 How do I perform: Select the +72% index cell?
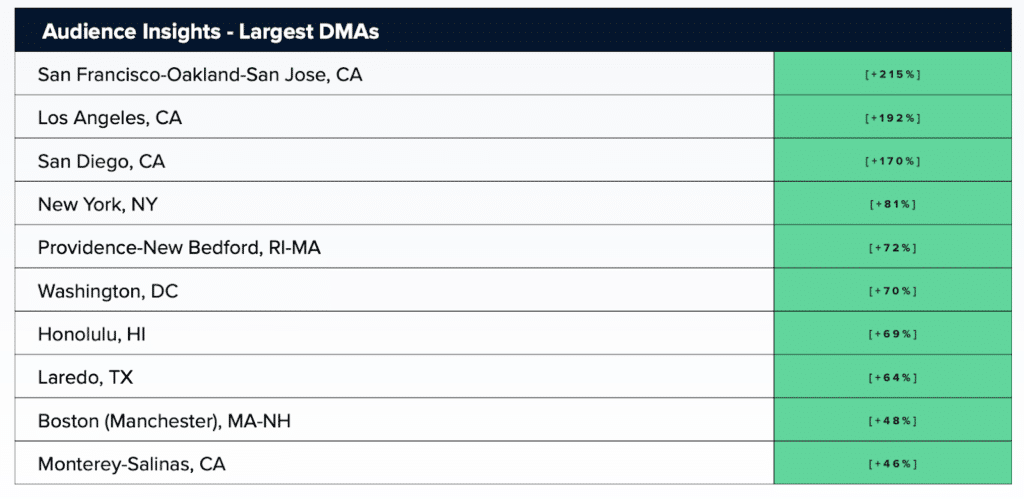tap(892, 247)
